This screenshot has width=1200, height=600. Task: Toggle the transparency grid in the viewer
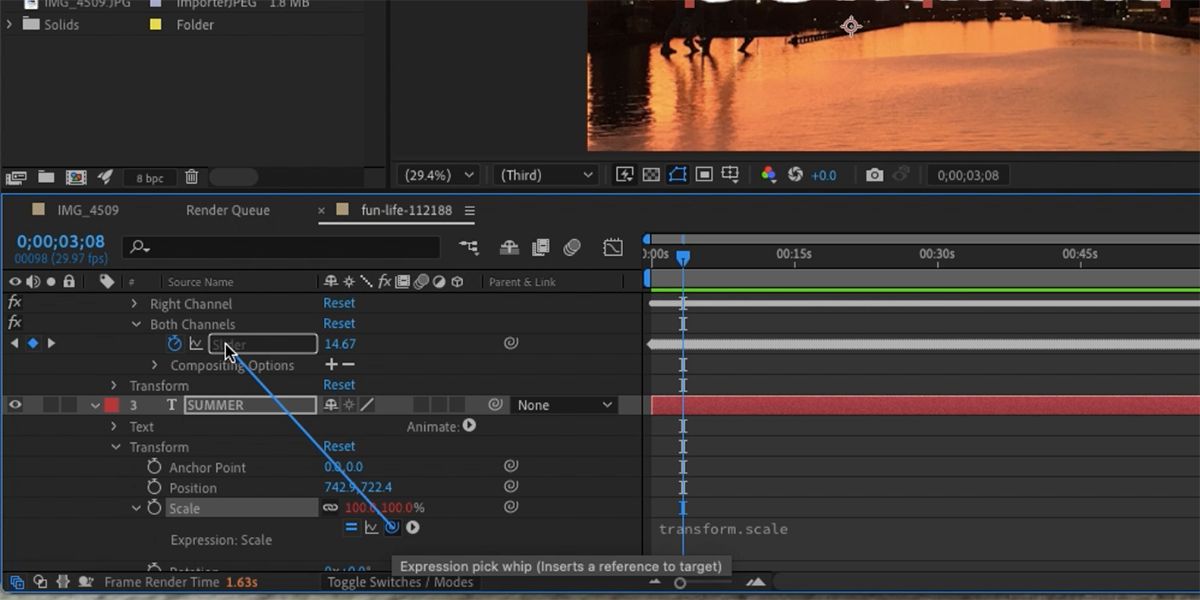tap(652, 174)
